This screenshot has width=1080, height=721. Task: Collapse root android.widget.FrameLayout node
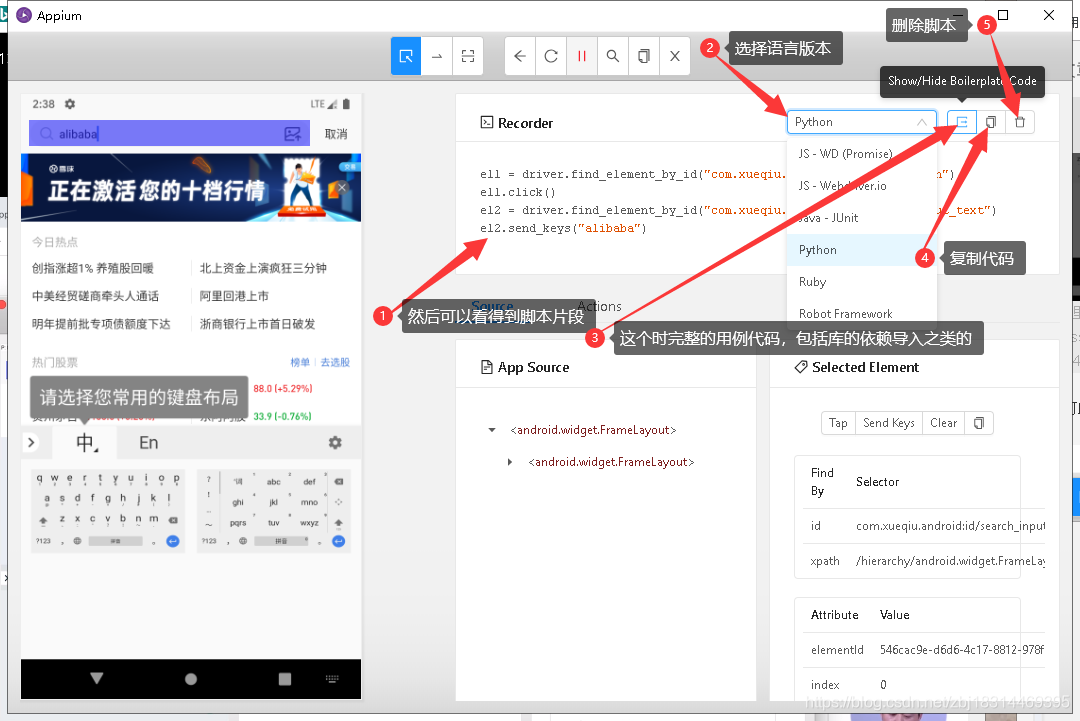coord(492,430)
